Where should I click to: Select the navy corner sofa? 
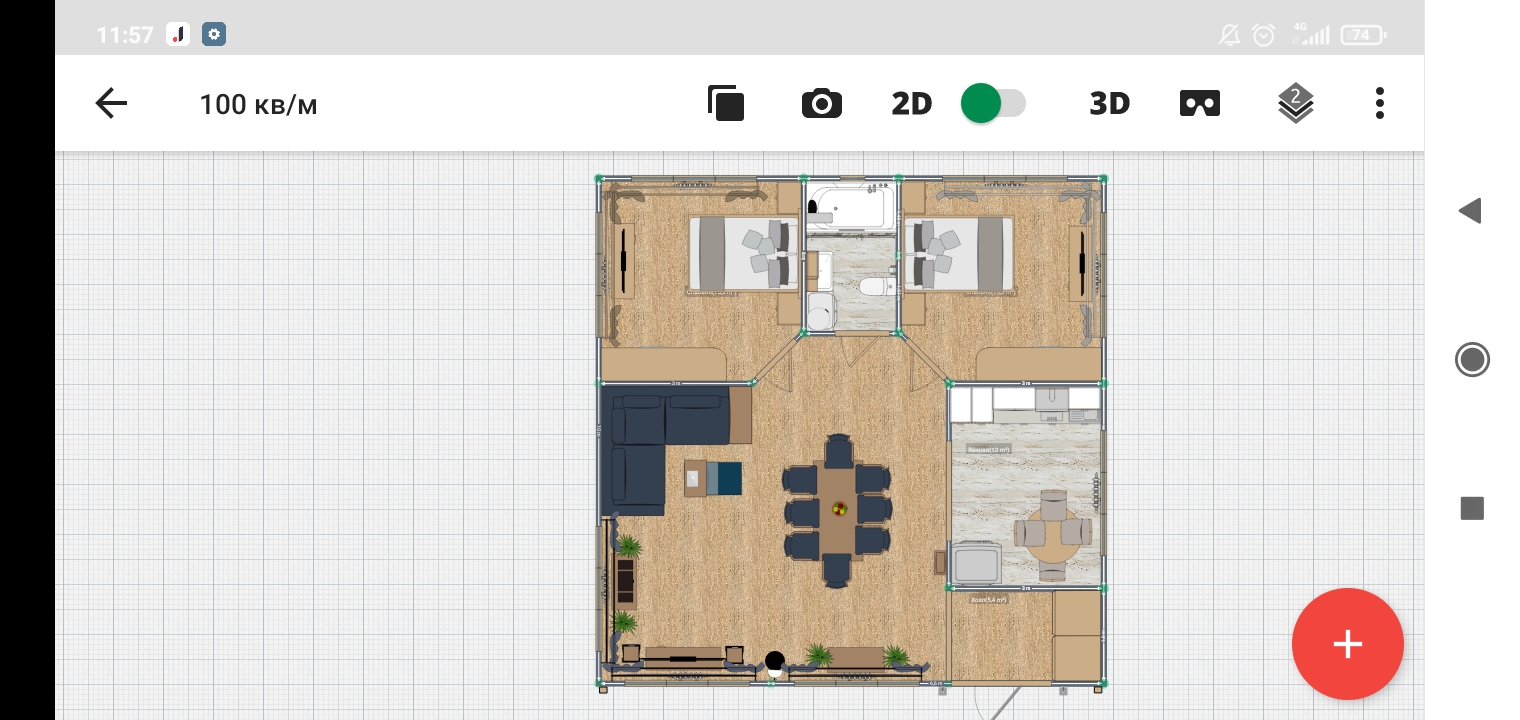[664, 453]
